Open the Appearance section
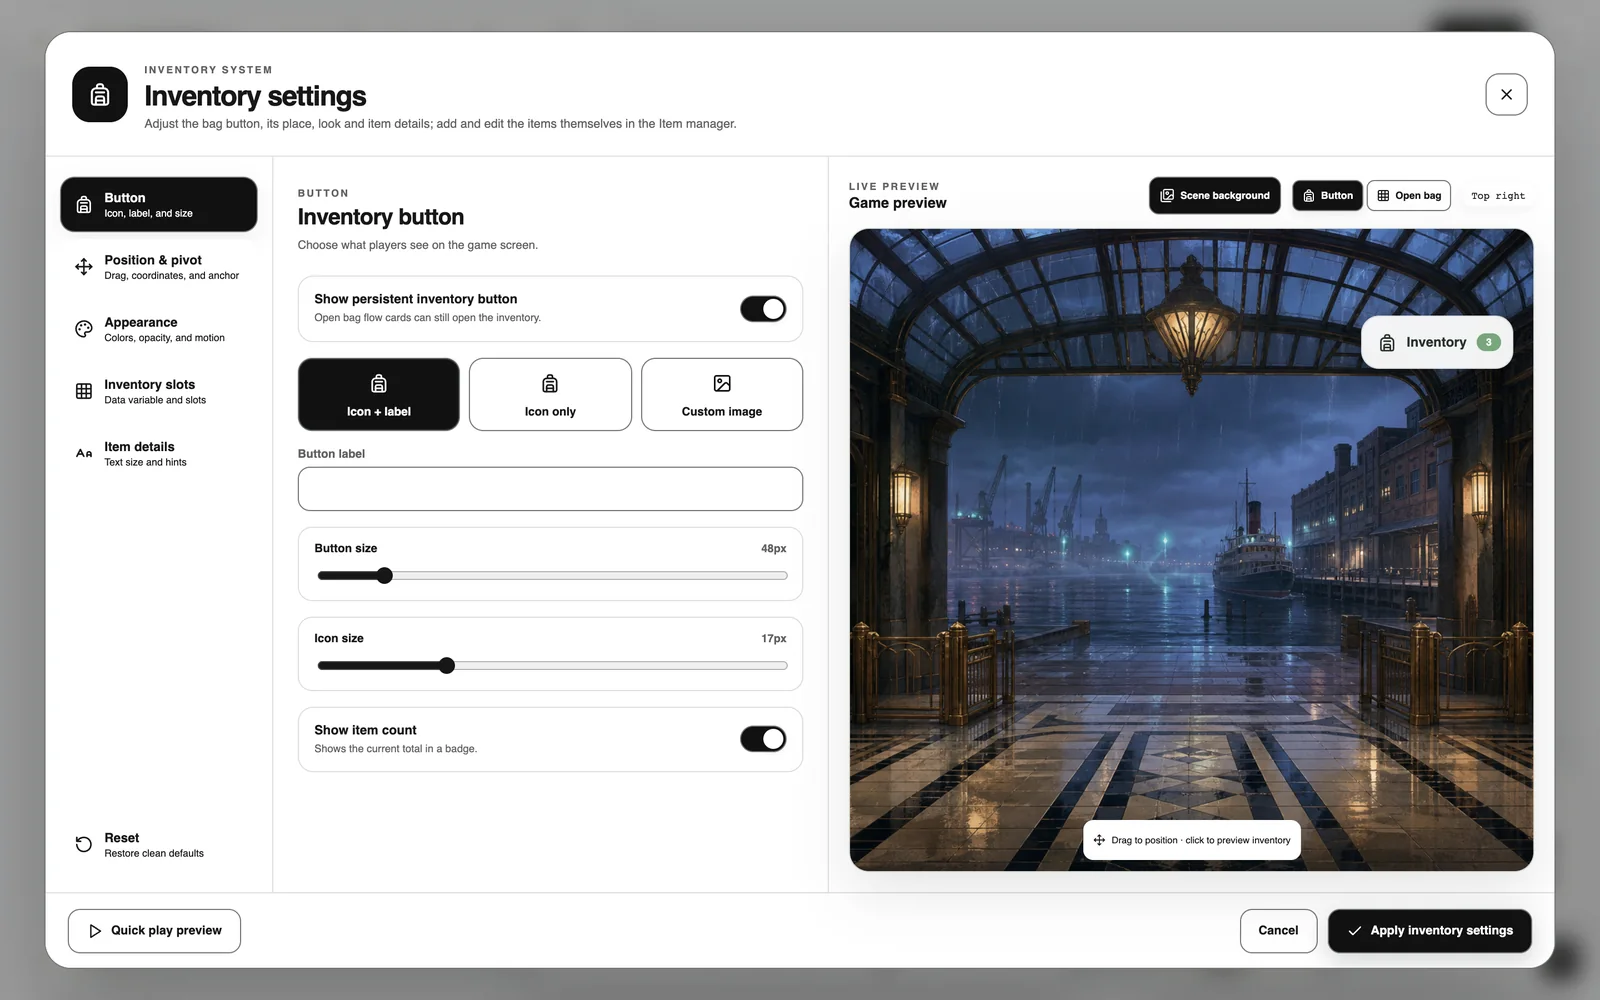Screen dimensions: 1600x1000 159,329
